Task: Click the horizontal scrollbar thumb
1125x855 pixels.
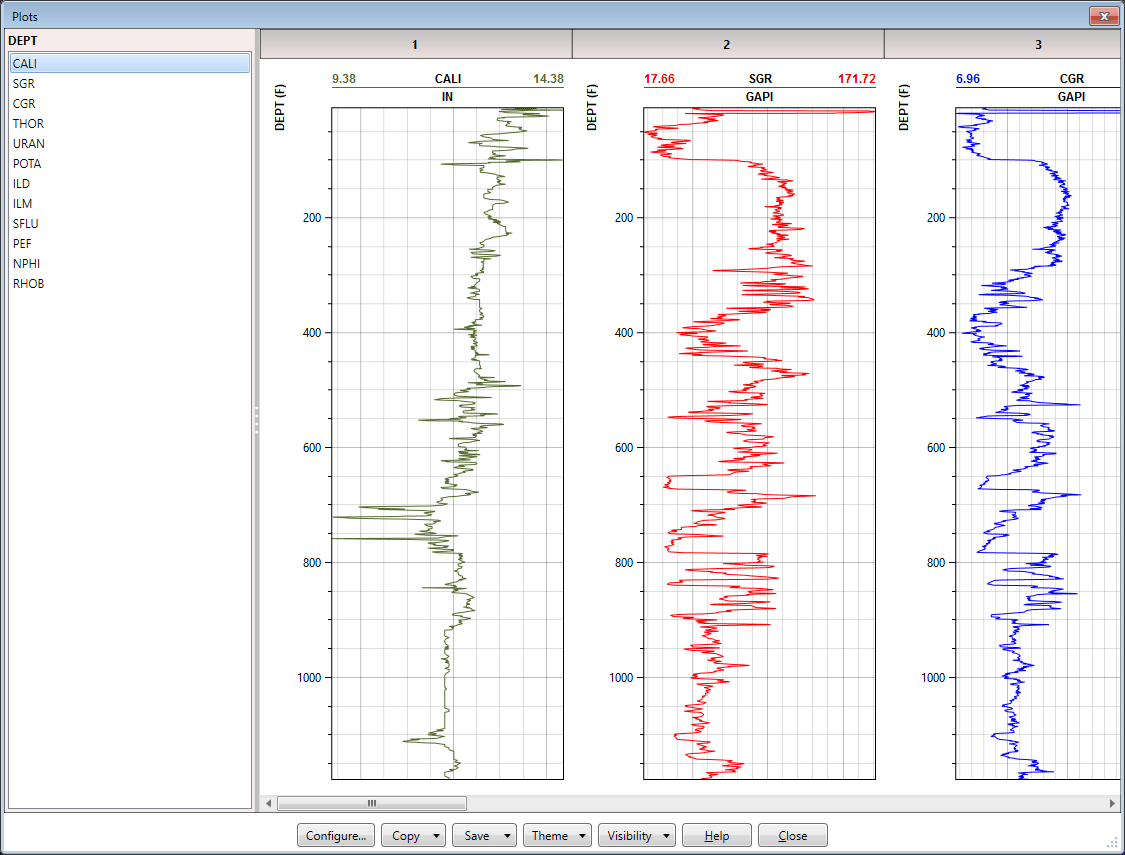Action: click(x=372, y=803)
